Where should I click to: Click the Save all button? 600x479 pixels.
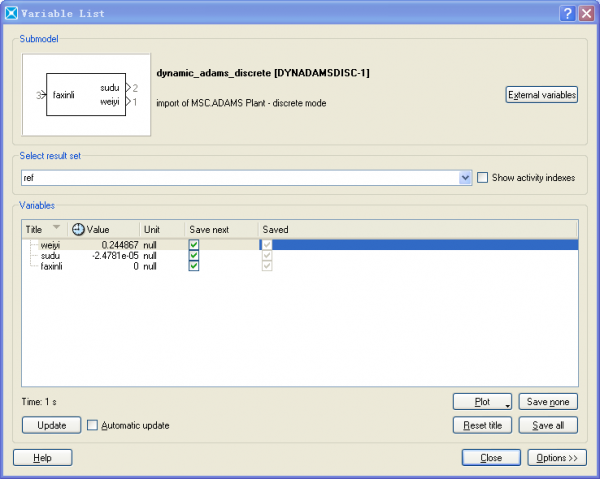click(x=549, y=425)
